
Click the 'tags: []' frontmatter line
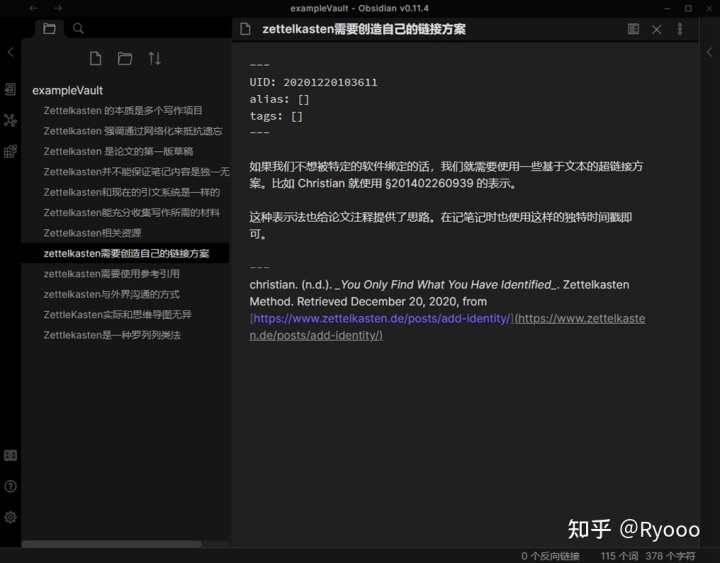pyautogui.click(x=276, y=116)
